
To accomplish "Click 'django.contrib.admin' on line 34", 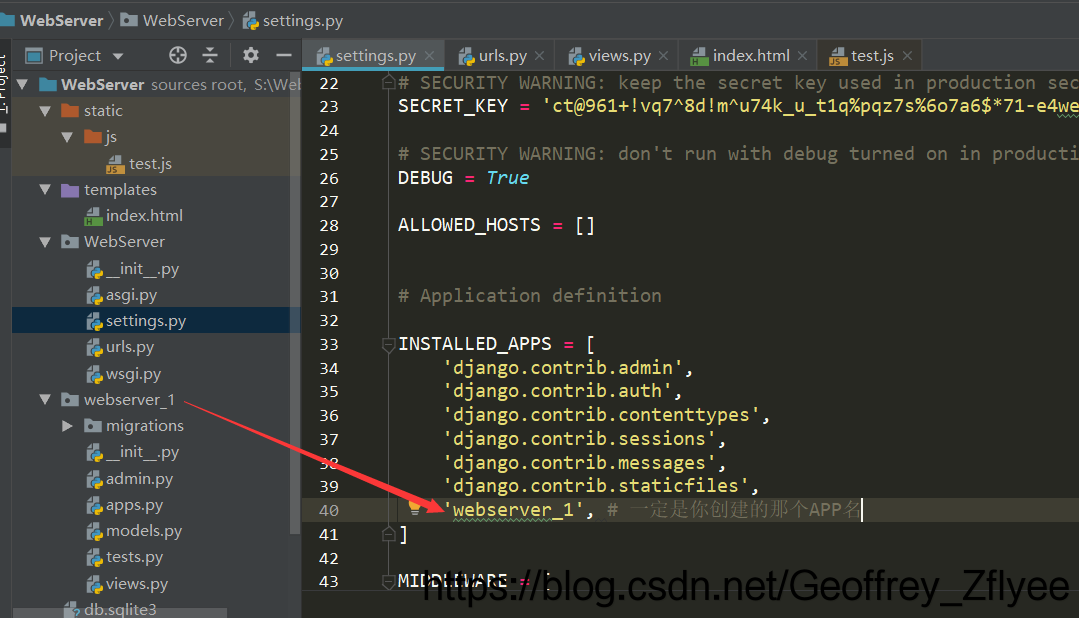I will 562,368.
